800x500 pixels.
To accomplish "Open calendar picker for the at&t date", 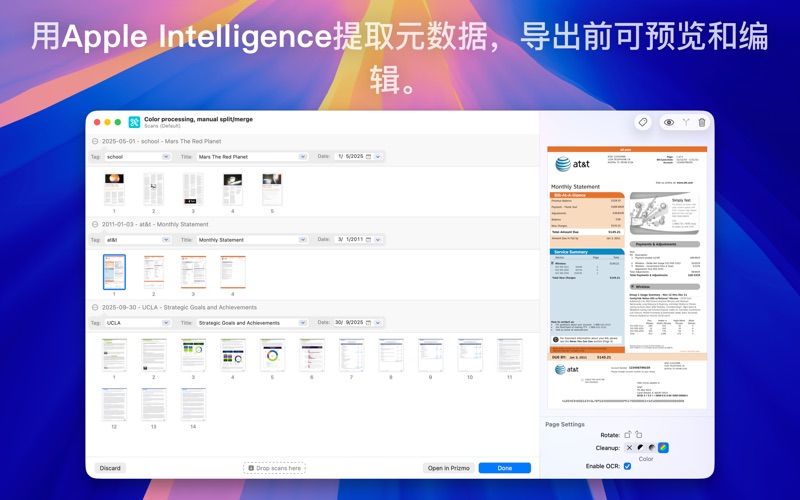I will tap(369, 240).
